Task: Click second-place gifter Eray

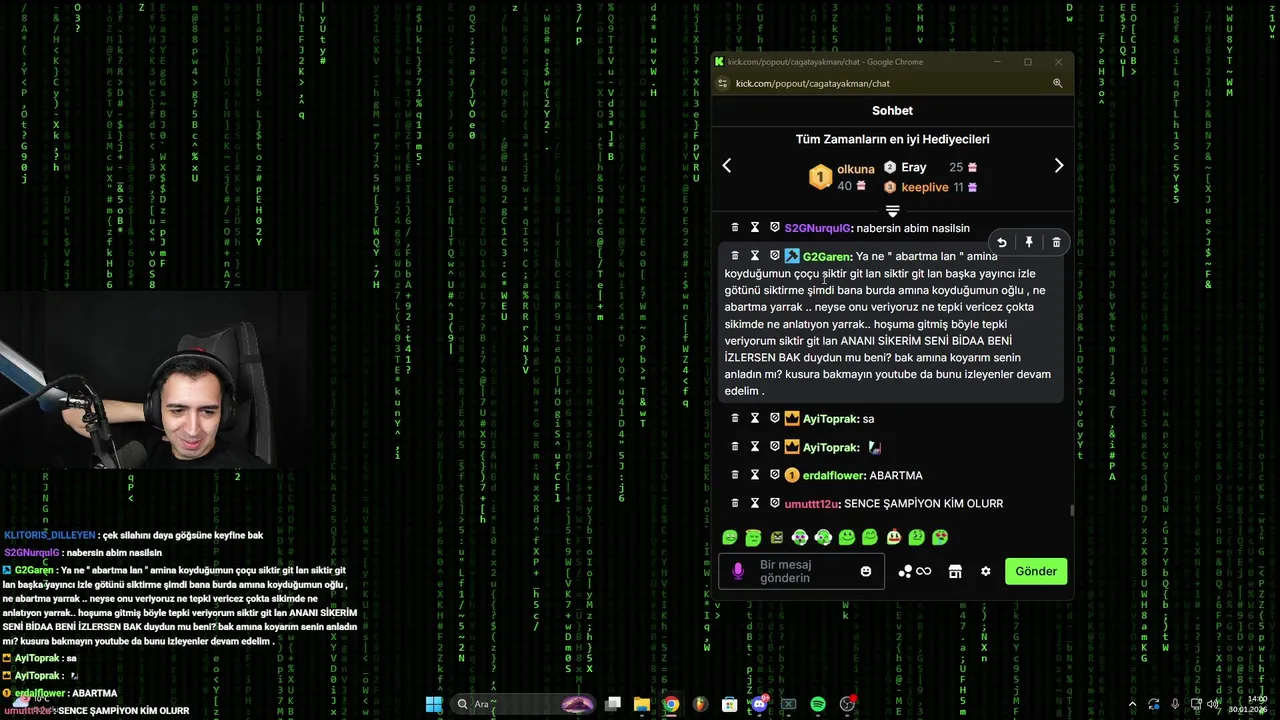Action: point(914,167)
